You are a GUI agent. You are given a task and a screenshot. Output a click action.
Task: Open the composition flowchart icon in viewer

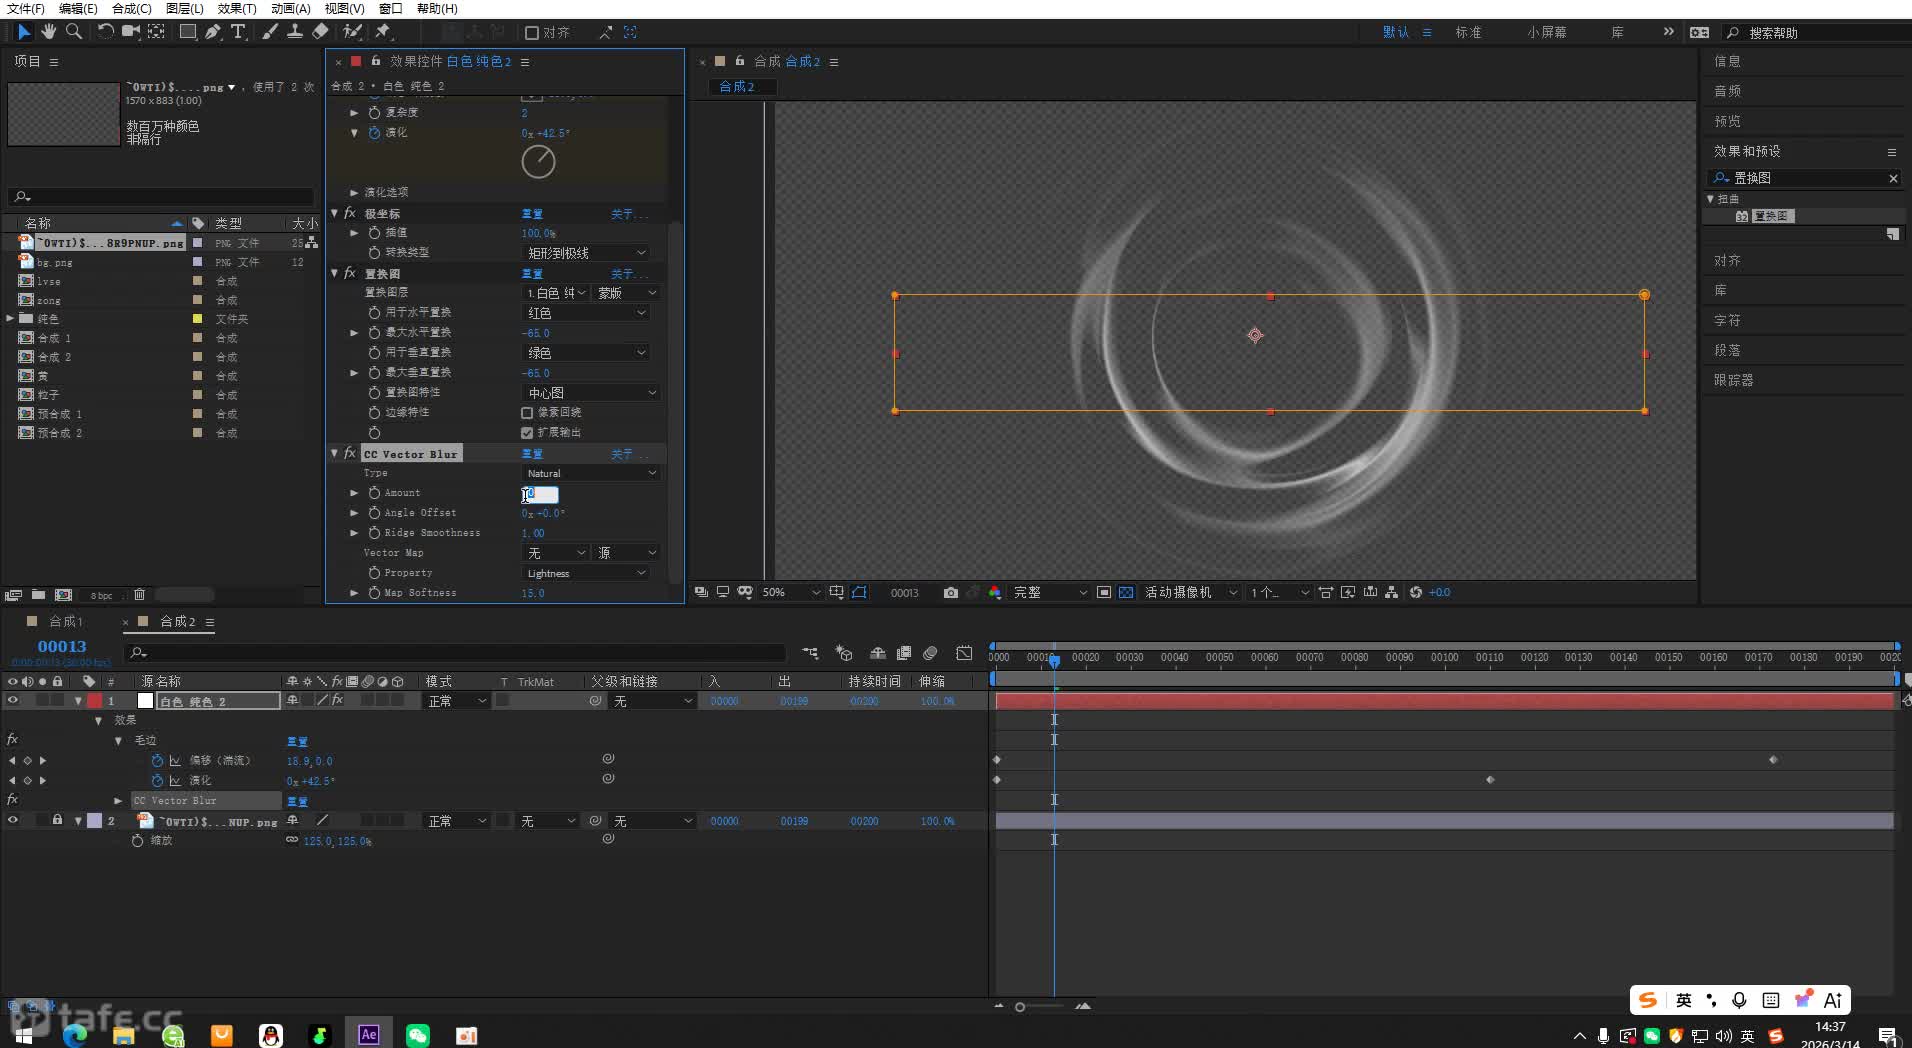pos(1392,593)
